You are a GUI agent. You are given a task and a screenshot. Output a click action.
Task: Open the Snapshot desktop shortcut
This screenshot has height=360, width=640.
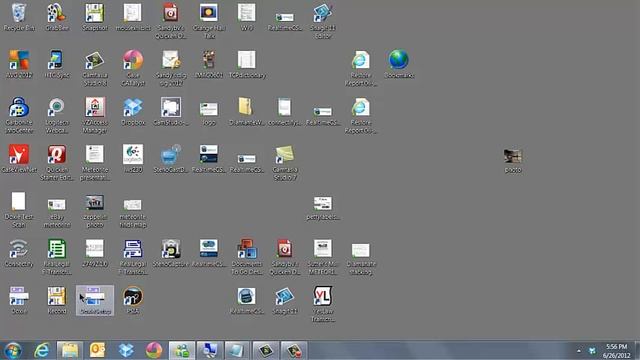[95, 17]
